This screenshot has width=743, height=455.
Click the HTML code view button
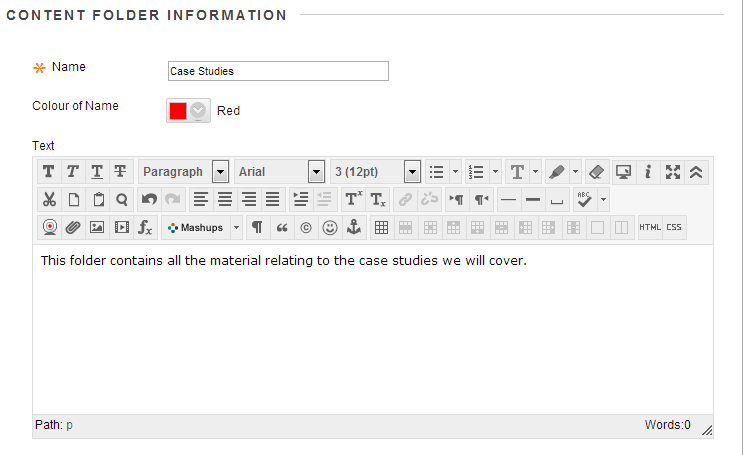coord(650,227)
